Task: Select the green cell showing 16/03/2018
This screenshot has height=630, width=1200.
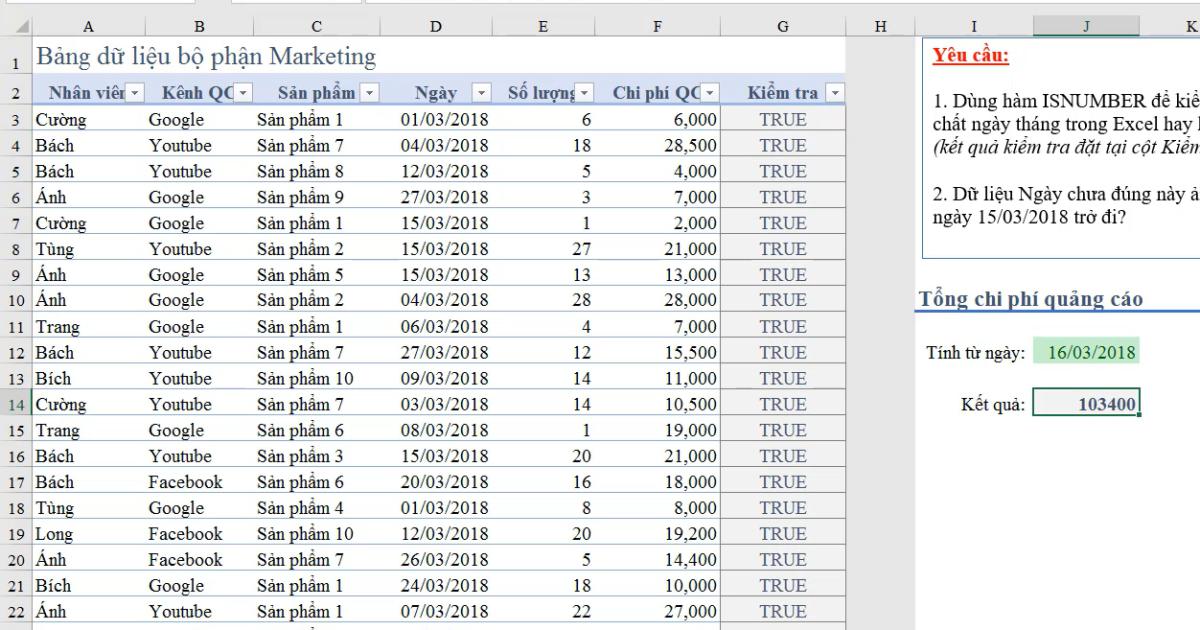Action: 1088,352
